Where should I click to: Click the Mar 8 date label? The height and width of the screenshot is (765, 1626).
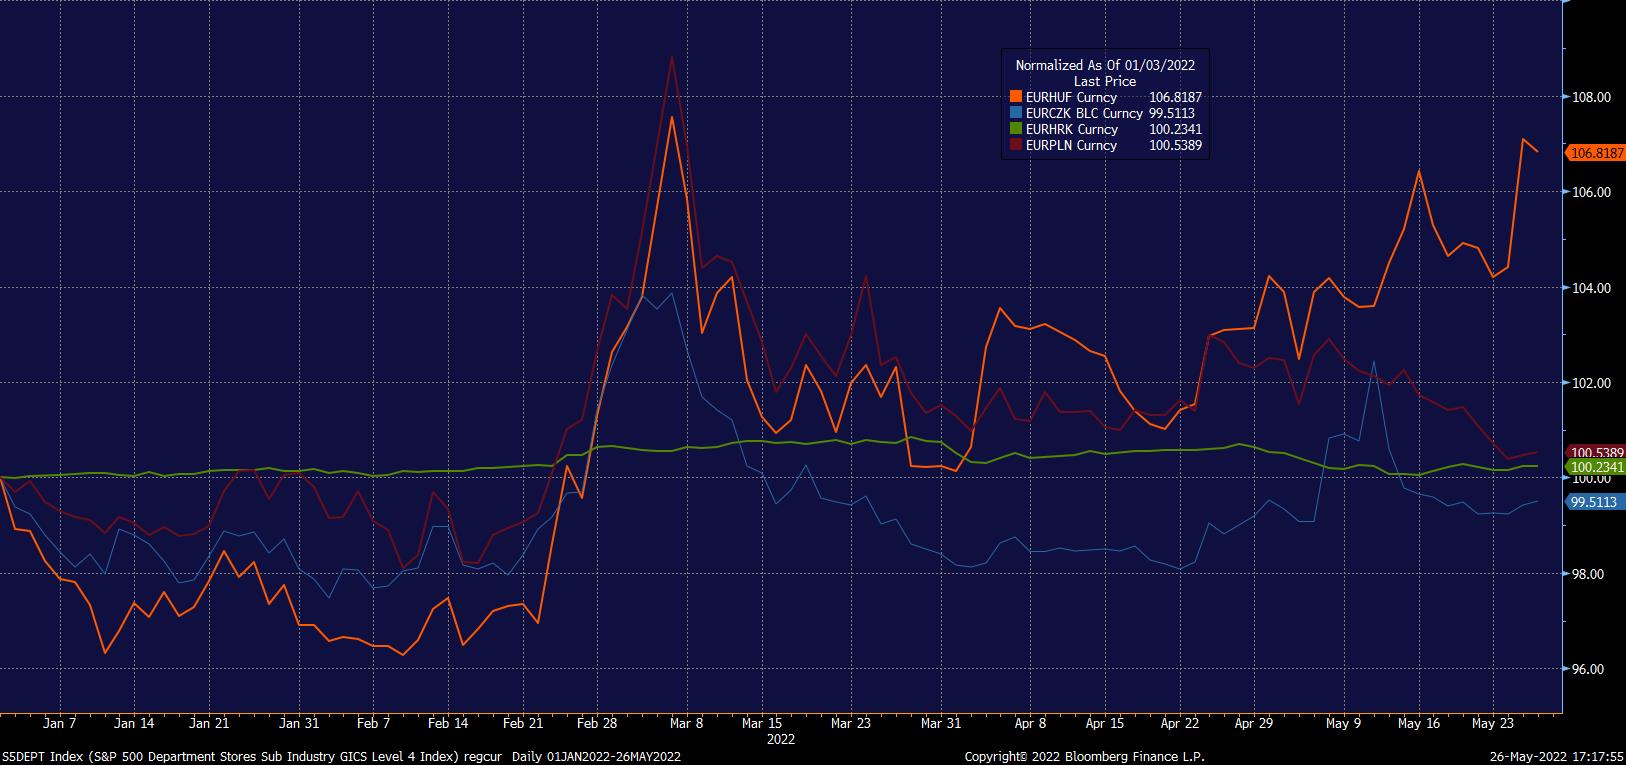pyautogui.click(x=687, y=723)
